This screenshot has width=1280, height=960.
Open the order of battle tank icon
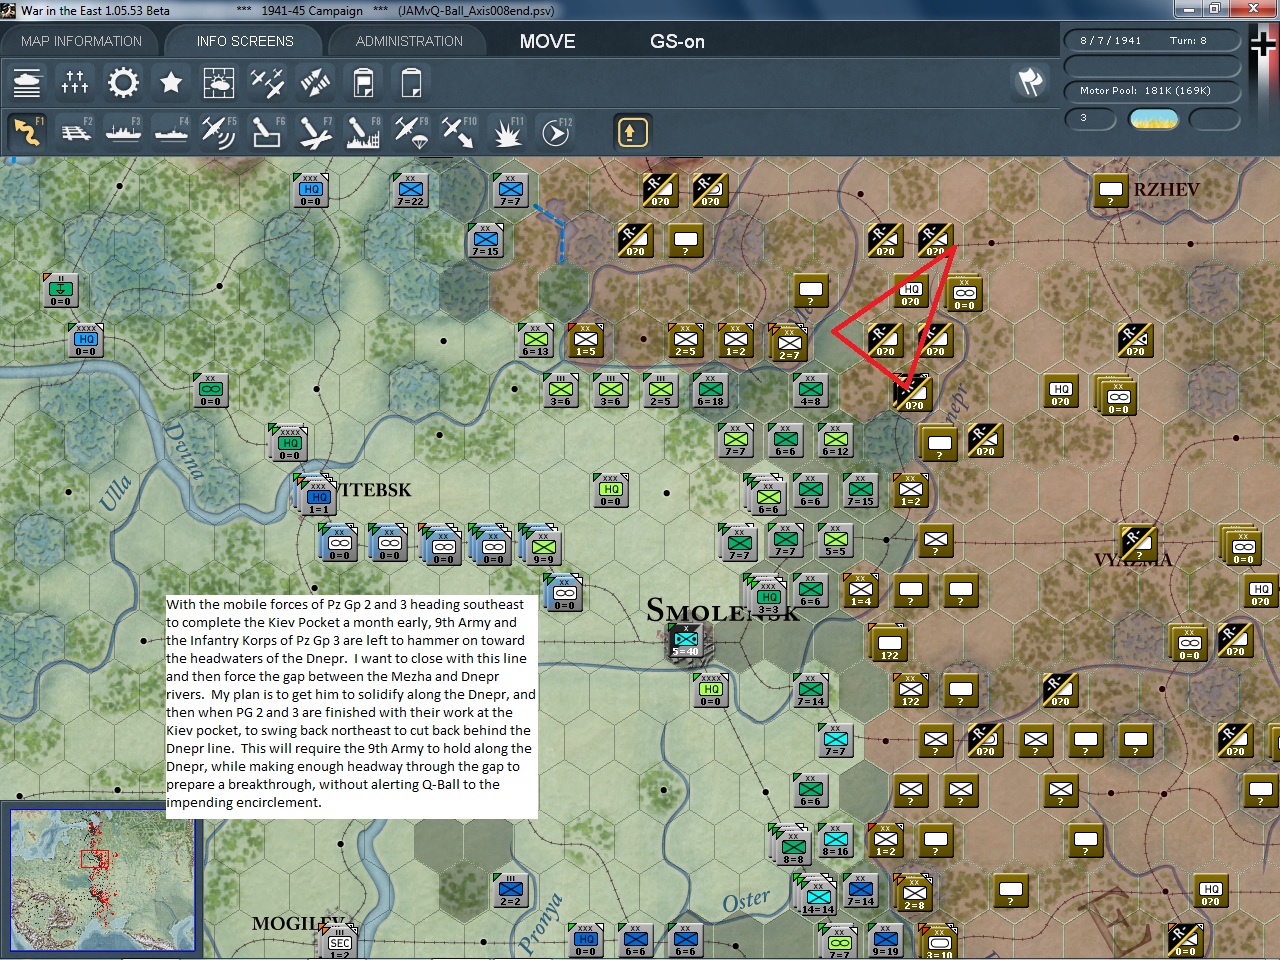(27, 82)
